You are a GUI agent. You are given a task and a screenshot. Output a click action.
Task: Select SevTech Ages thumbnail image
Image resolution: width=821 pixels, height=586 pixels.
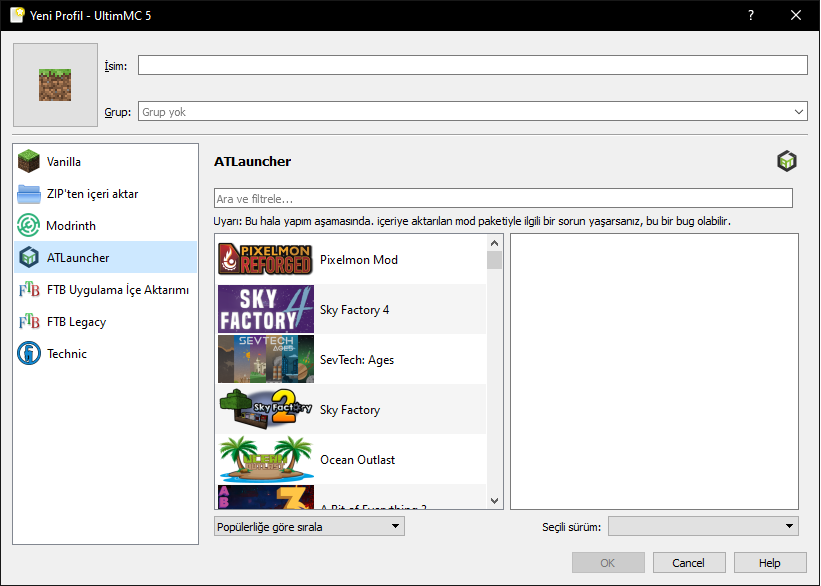tap(265, 359)
